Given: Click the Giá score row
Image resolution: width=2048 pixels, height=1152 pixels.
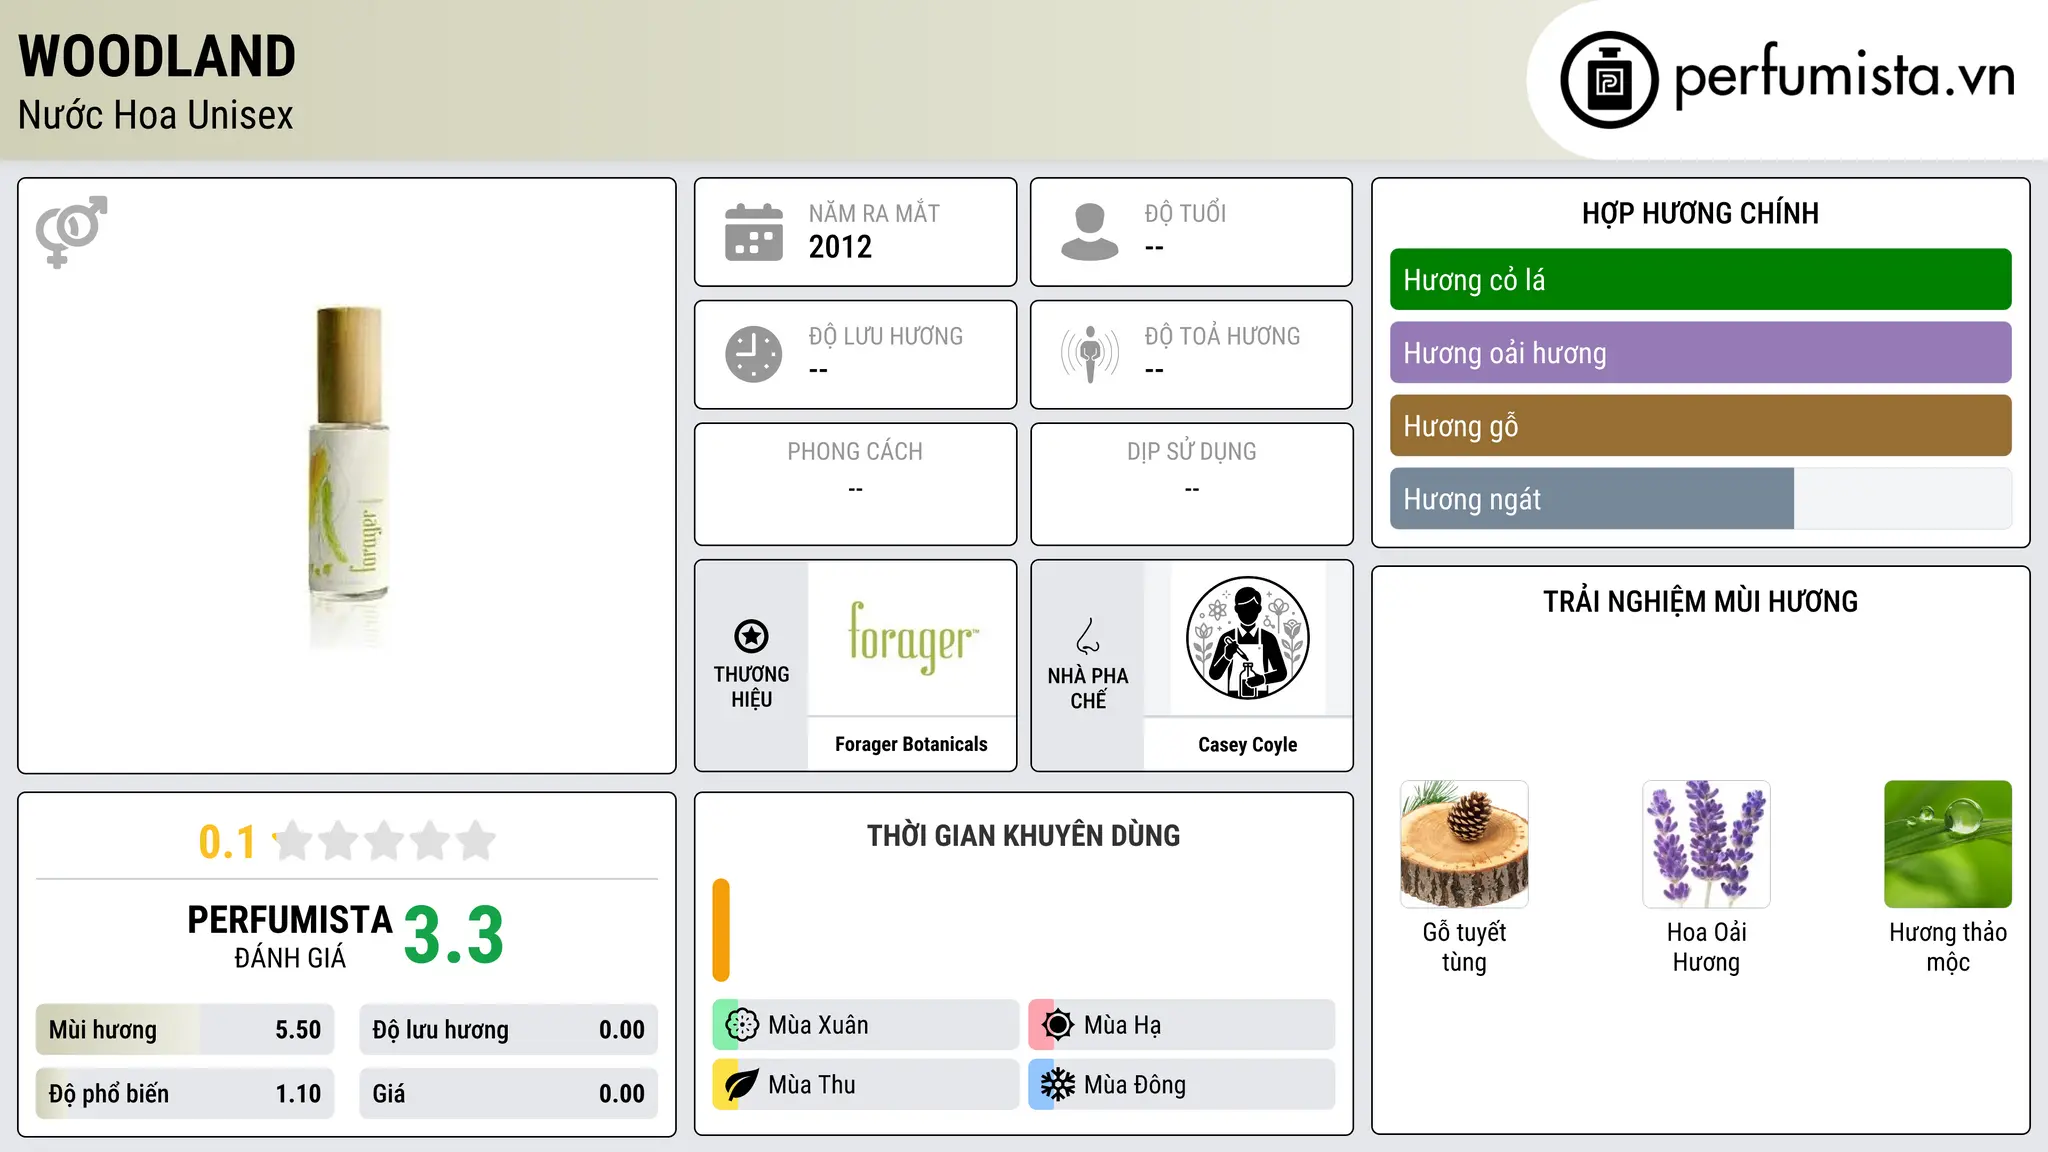Looking at the screenshot, I should 508,1094.
